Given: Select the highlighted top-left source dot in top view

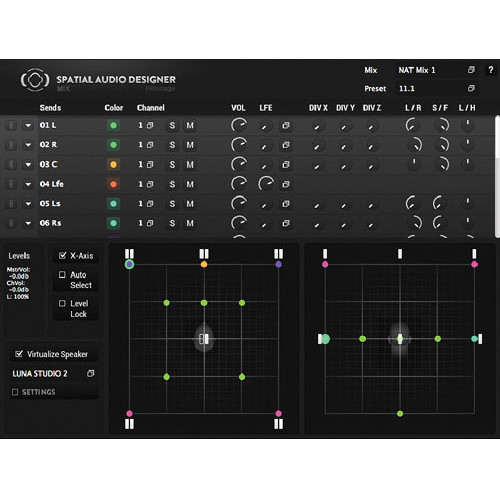Looking at the screenshot, I should point(129,264).
